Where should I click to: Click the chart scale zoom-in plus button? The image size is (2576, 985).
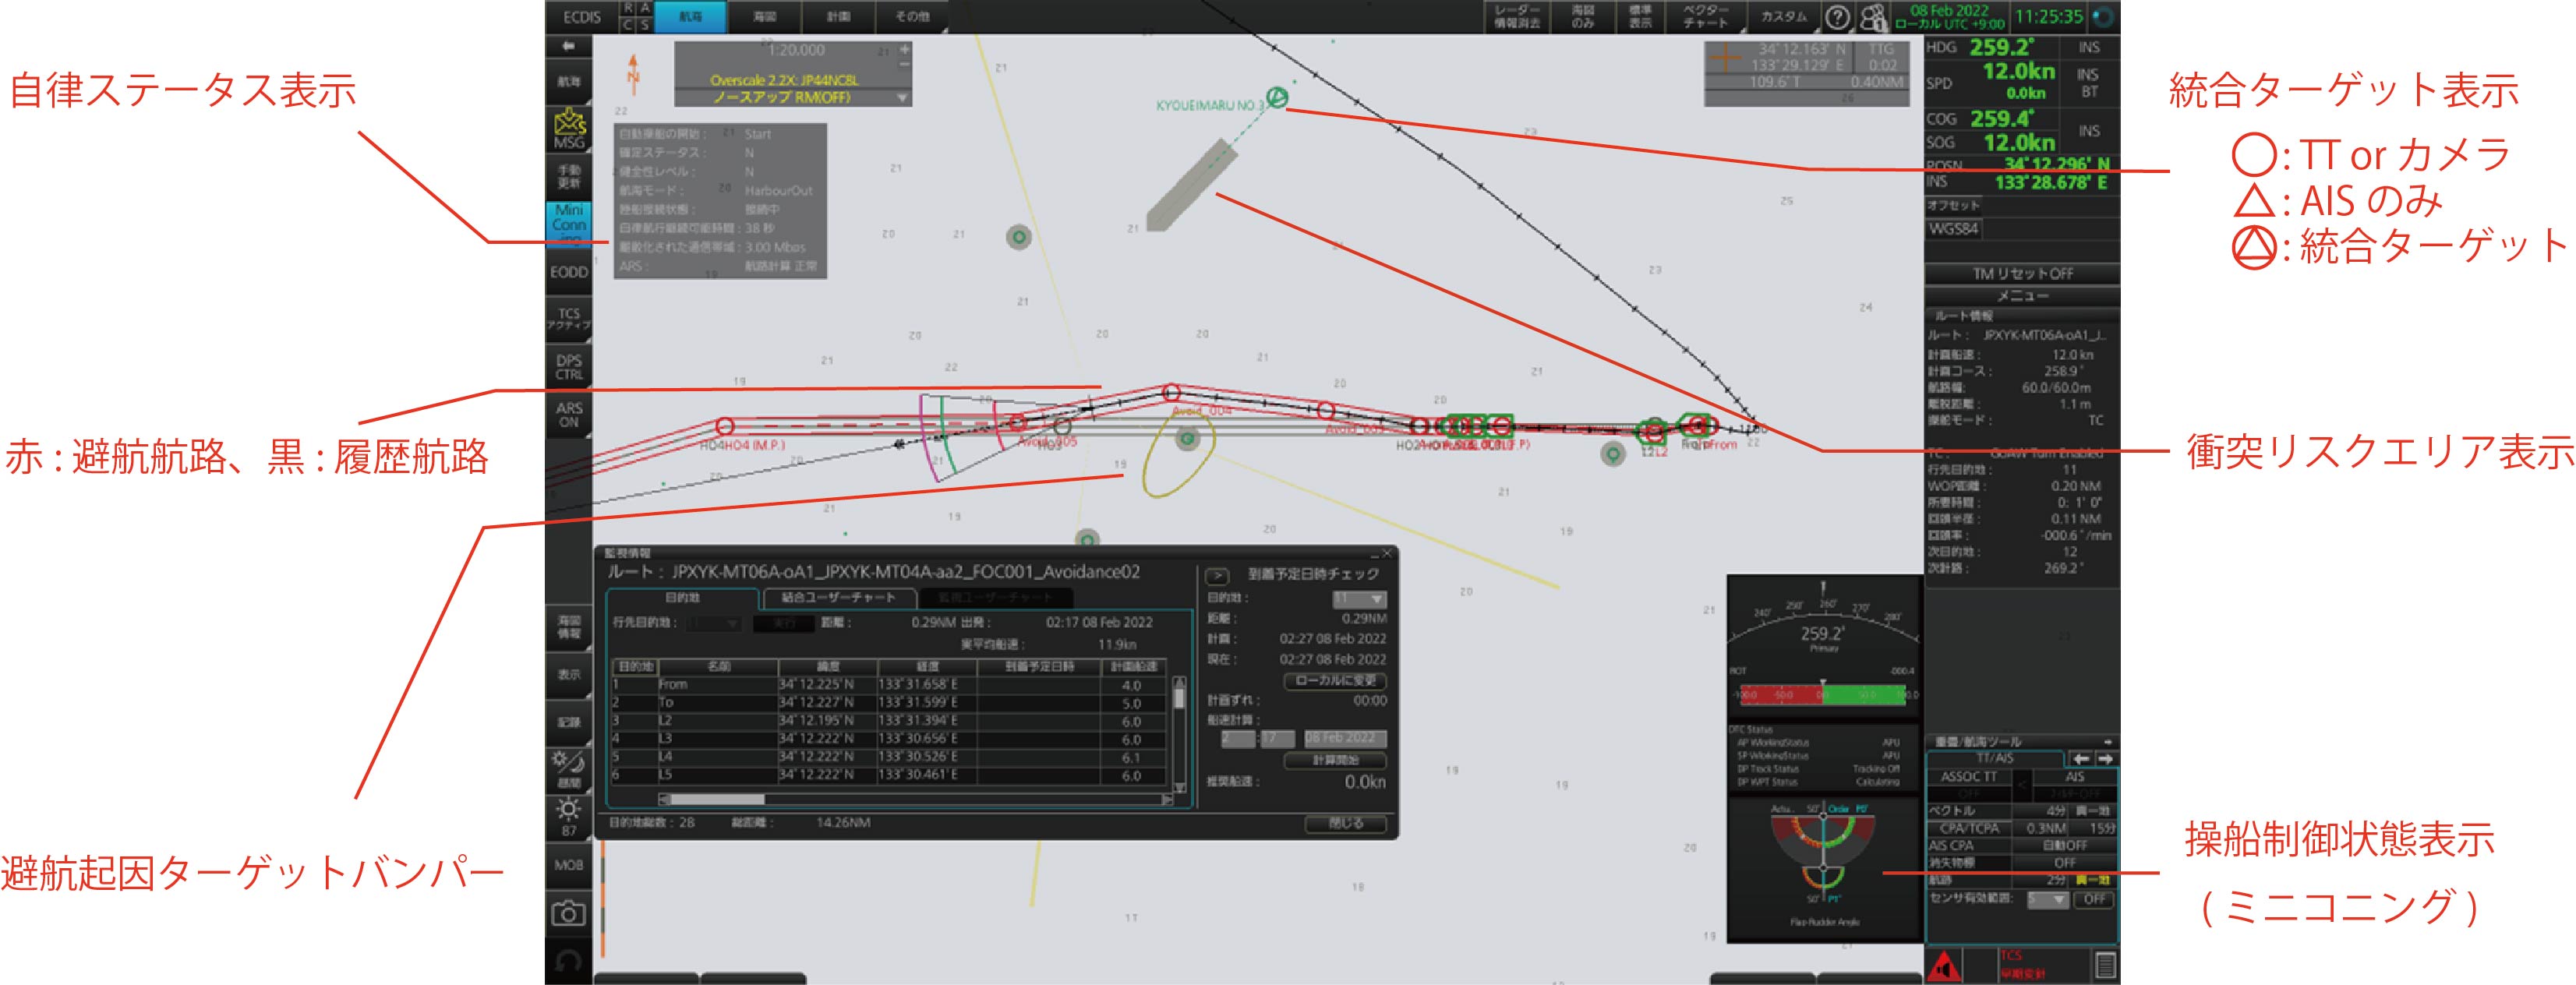click(904, 49)
